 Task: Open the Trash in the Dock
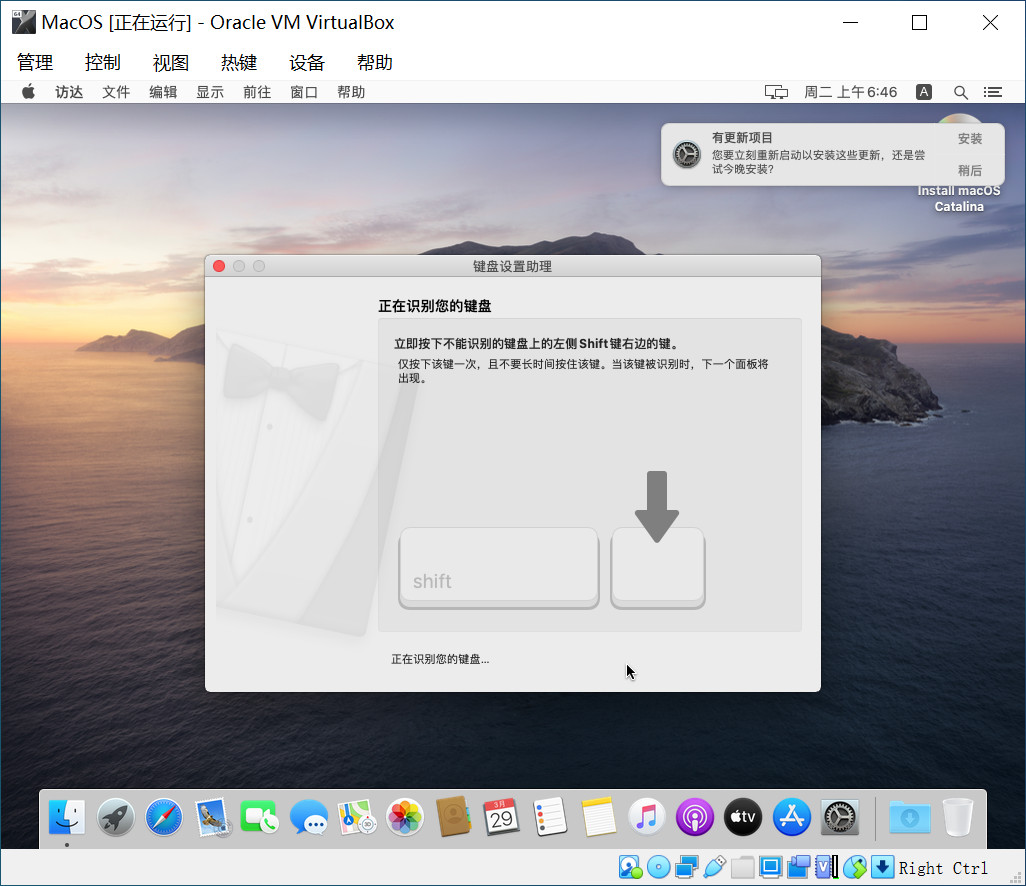point(958,817)
